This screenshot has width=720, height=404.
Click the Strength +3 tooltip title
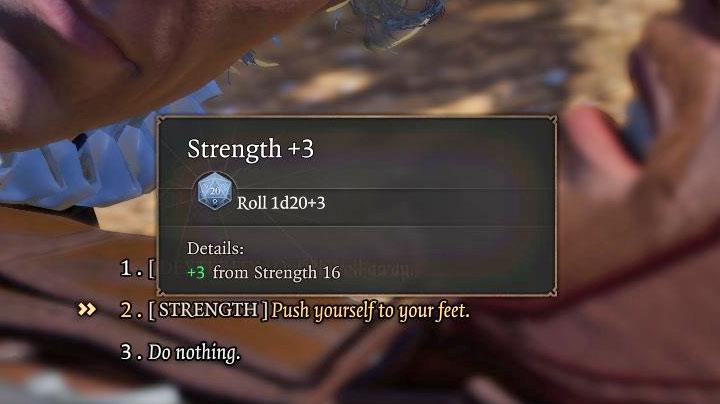[250, 149]
